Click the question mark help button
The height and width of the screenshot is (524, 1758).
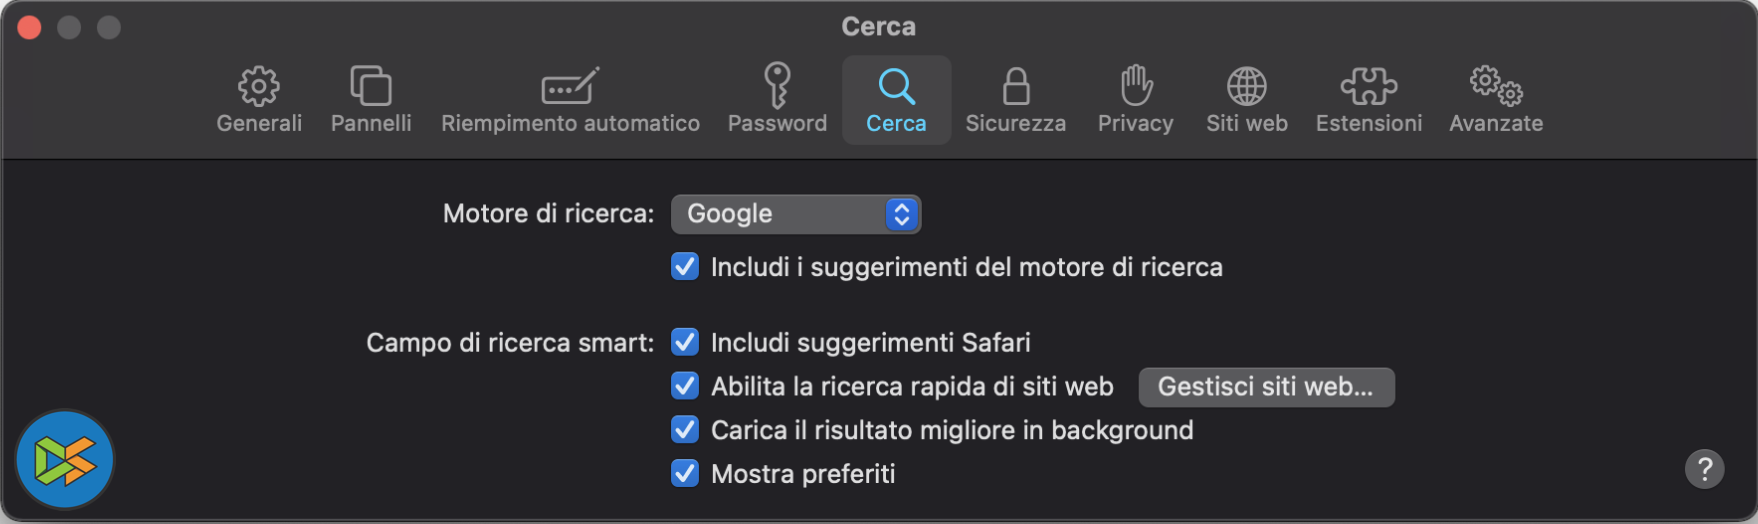(1704, 468)
